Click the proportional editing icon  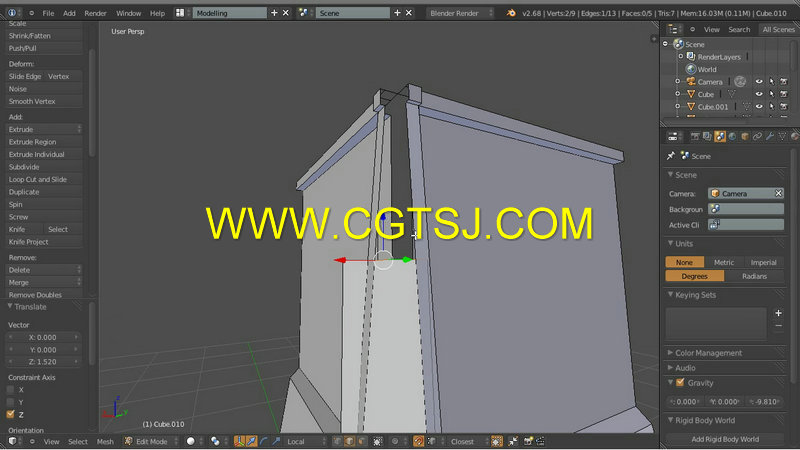coord(394,441)
